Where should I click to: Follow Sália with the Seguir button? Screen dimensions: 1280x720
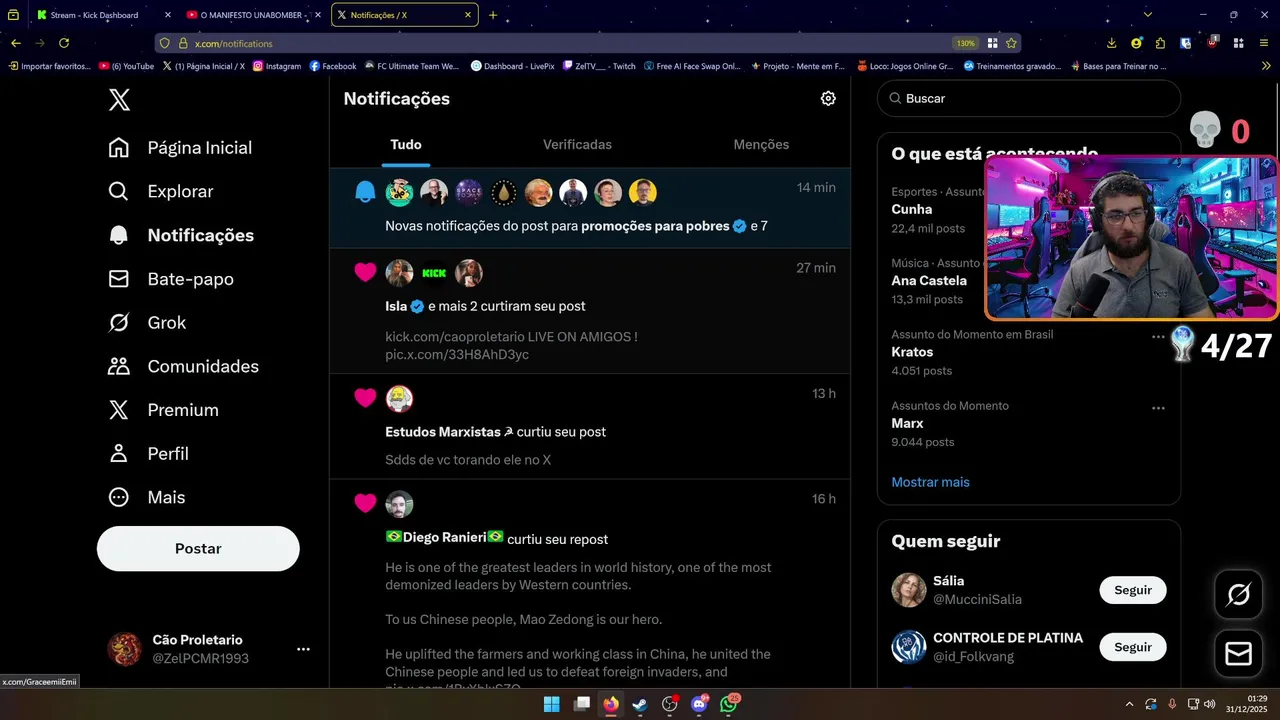click(1133, 590)
